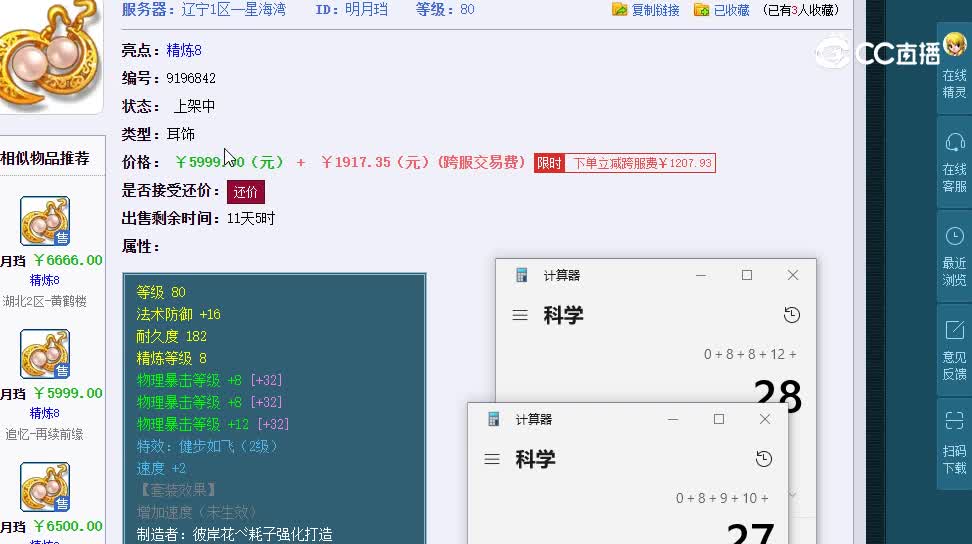Click the copy link folder icon
The width and height of the screenshot is (972, 544).
[x=619, y=9]
